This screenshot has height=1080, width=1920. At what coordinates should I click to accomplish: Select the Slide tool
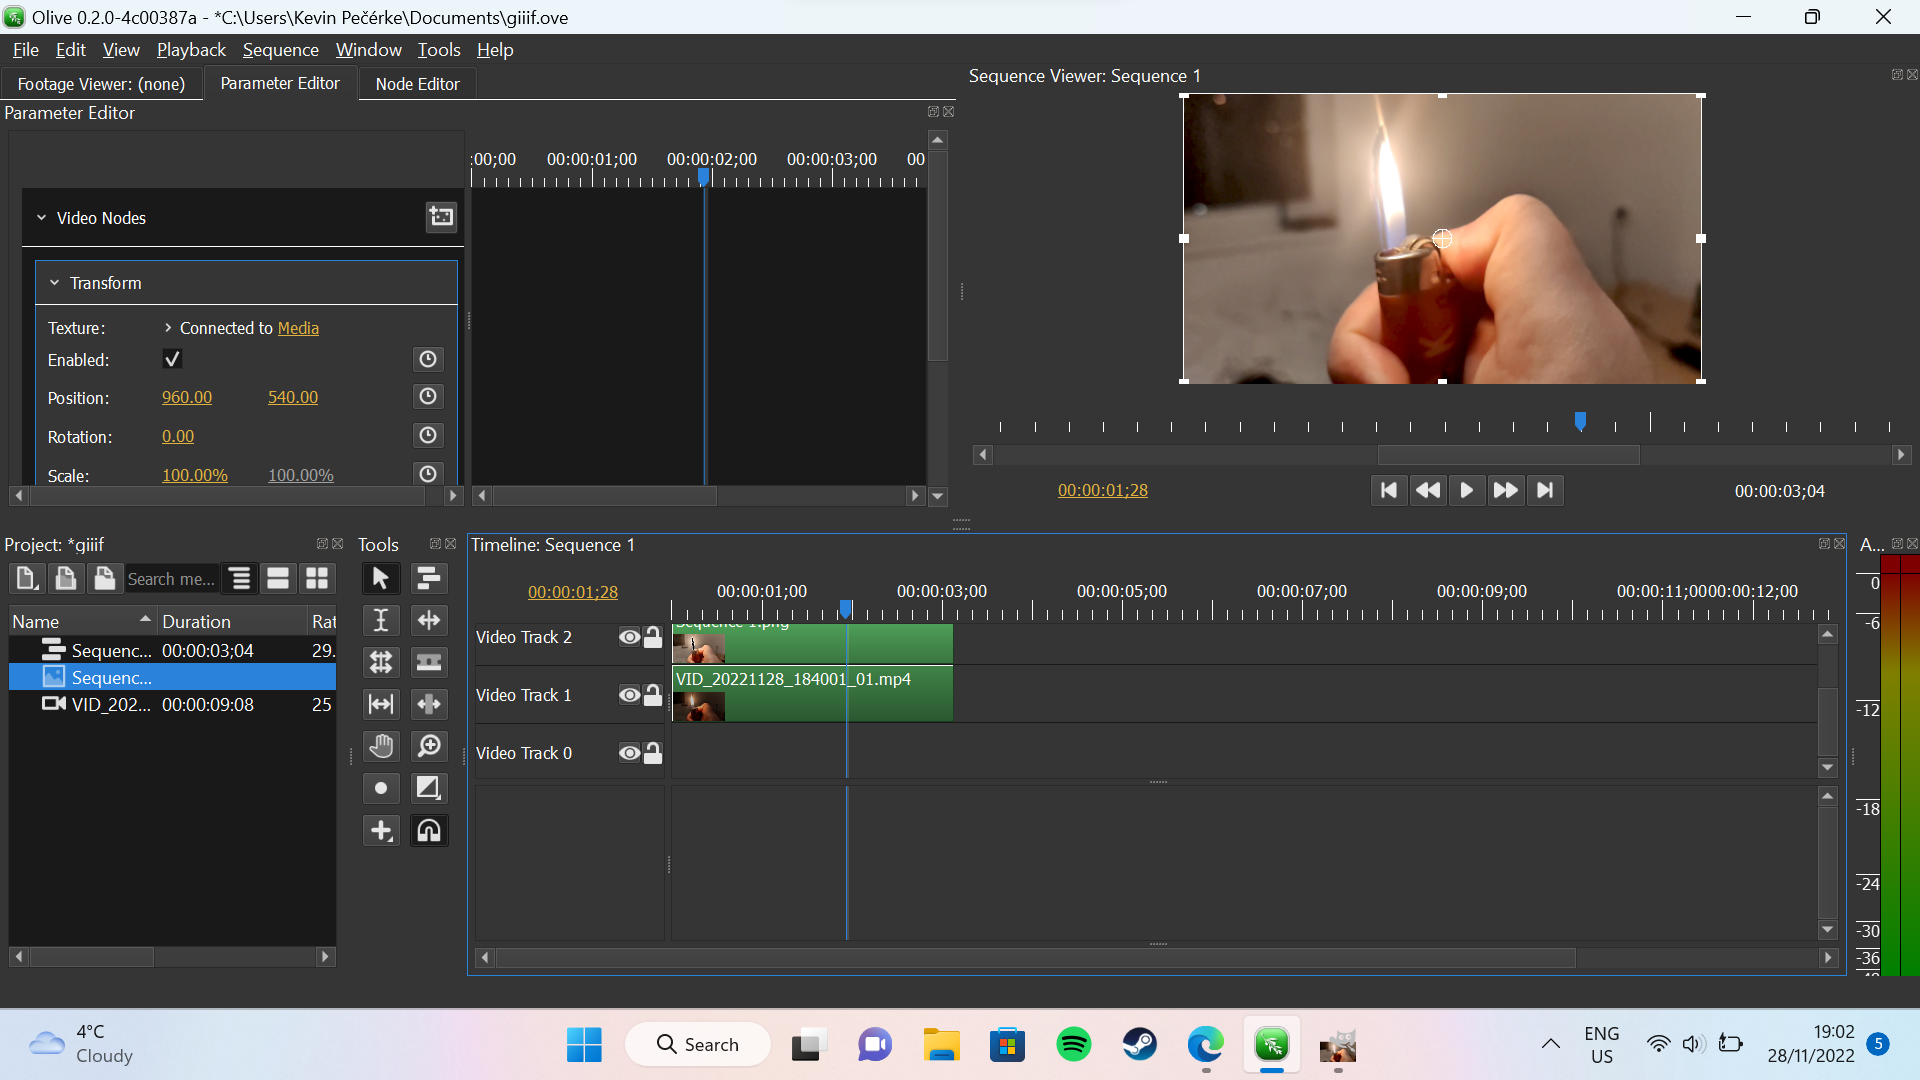428,704
